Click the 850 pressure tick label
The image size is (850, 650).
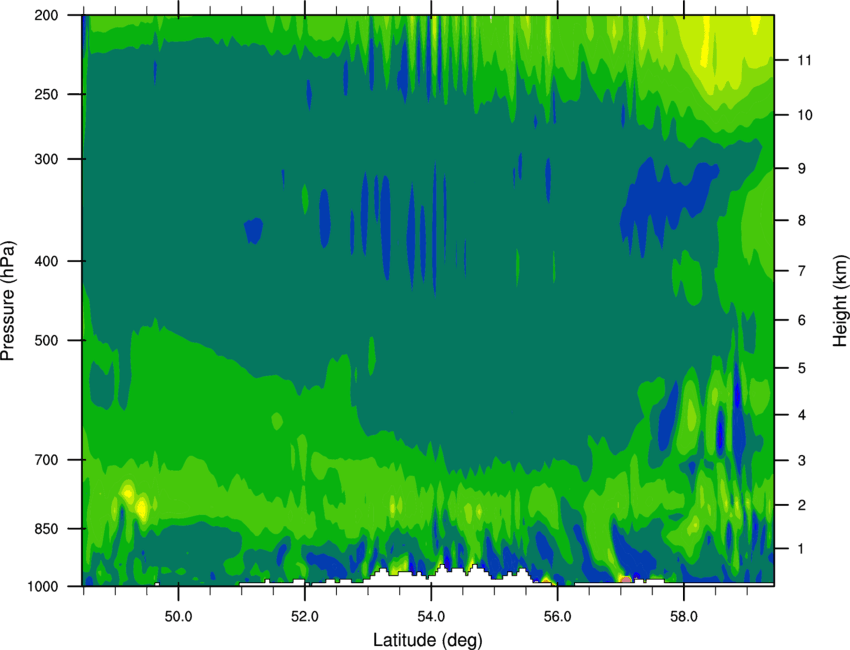(x=46, y=529)
